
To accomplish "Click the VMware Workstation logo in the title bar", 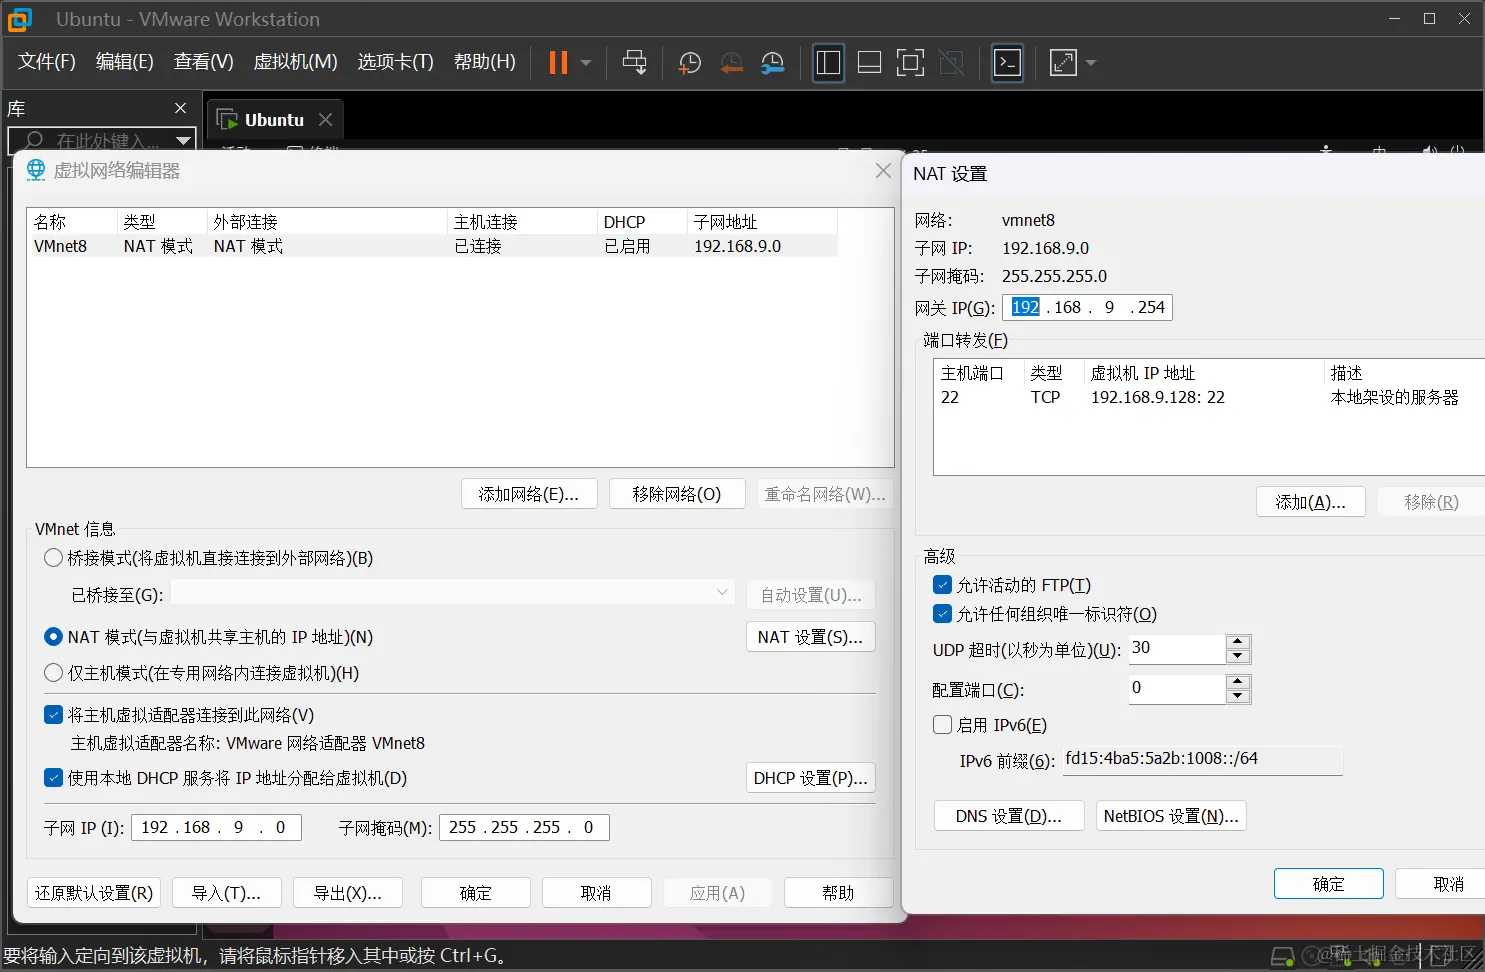I will (19, 19).
